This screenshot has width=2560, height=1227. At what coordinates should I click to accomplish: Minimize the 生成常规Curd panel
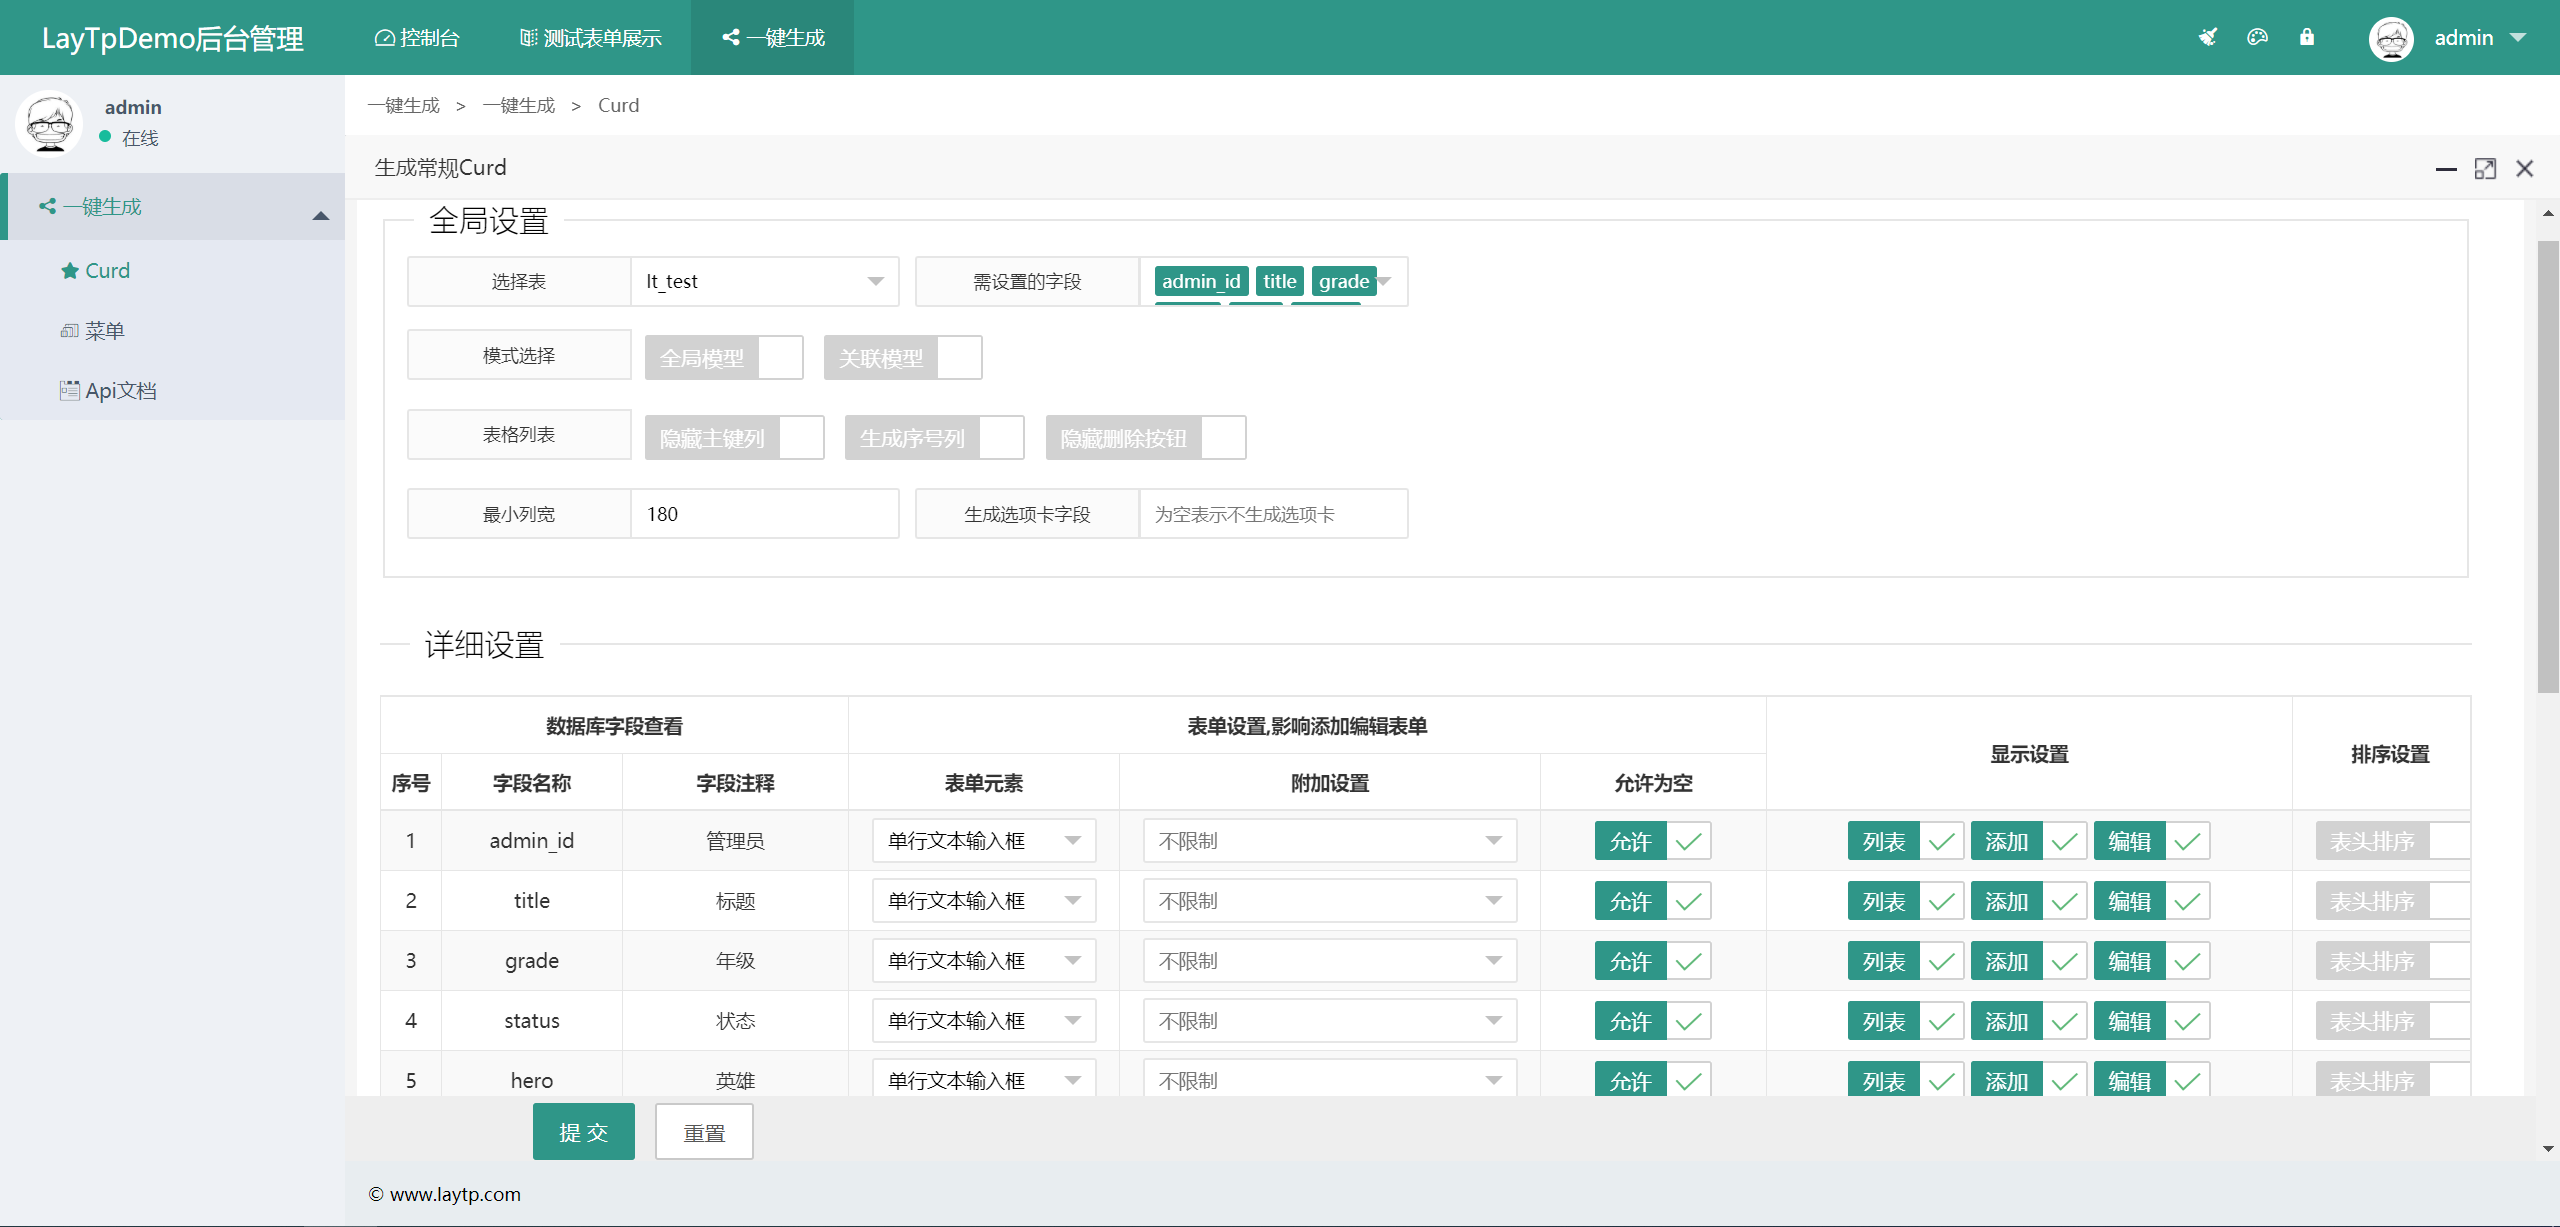tap(2446, 169)
